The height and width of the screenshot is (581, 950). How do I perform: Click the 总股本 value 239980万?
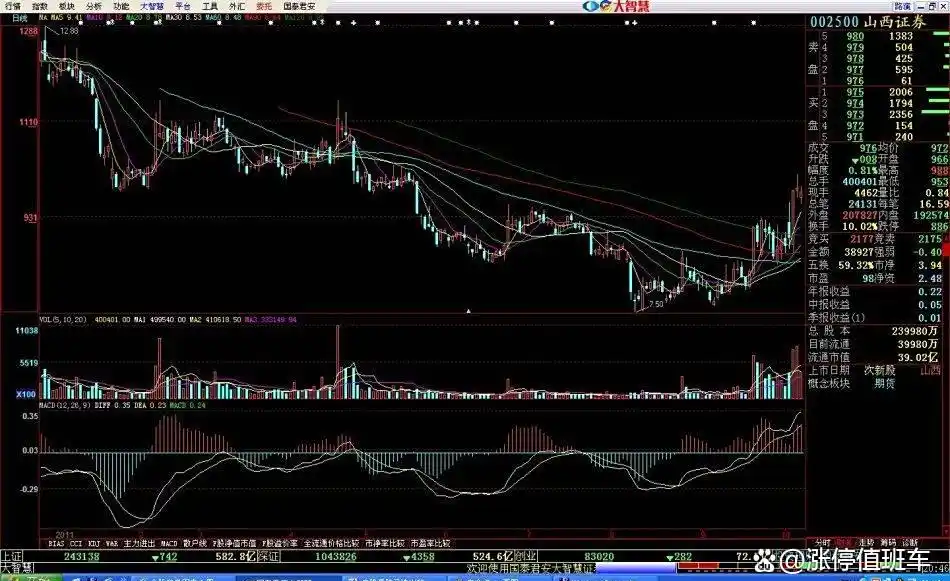[914, 331]
